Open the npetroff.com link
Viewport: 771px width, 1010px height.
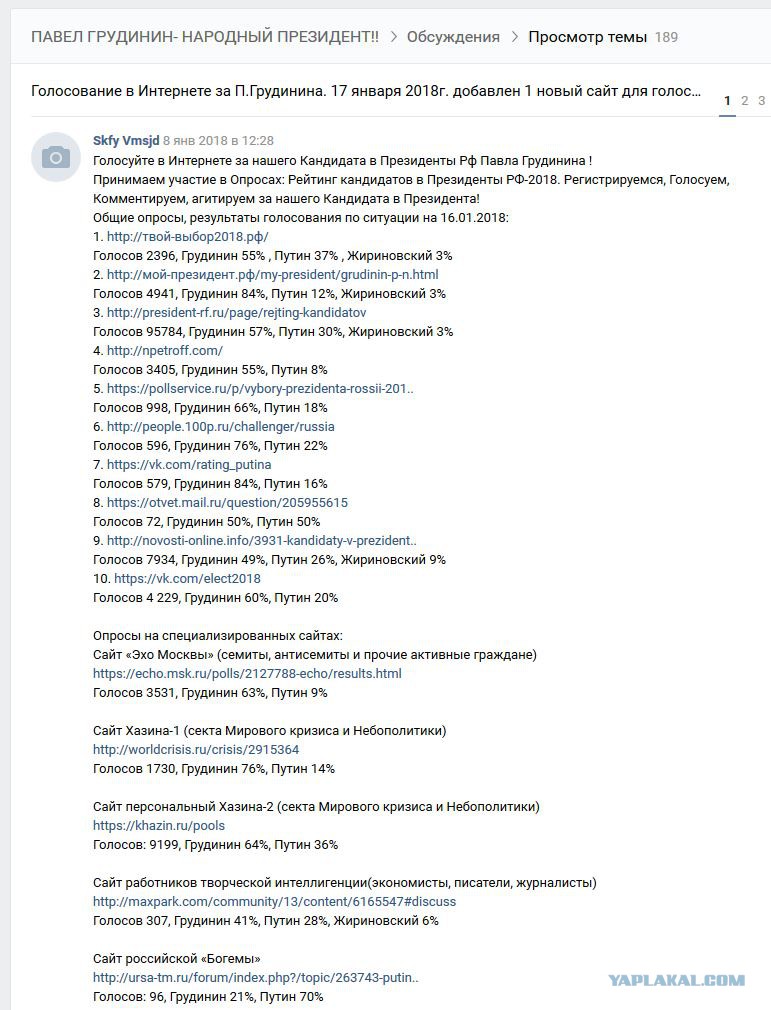pos(165,350)
